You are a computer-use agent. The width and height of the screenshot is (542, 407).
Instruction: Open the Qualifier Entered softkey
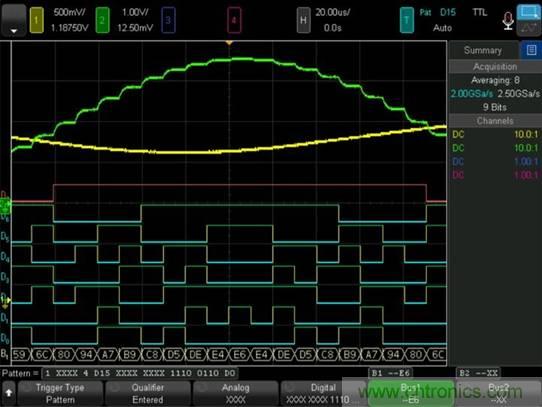[148, 393]
